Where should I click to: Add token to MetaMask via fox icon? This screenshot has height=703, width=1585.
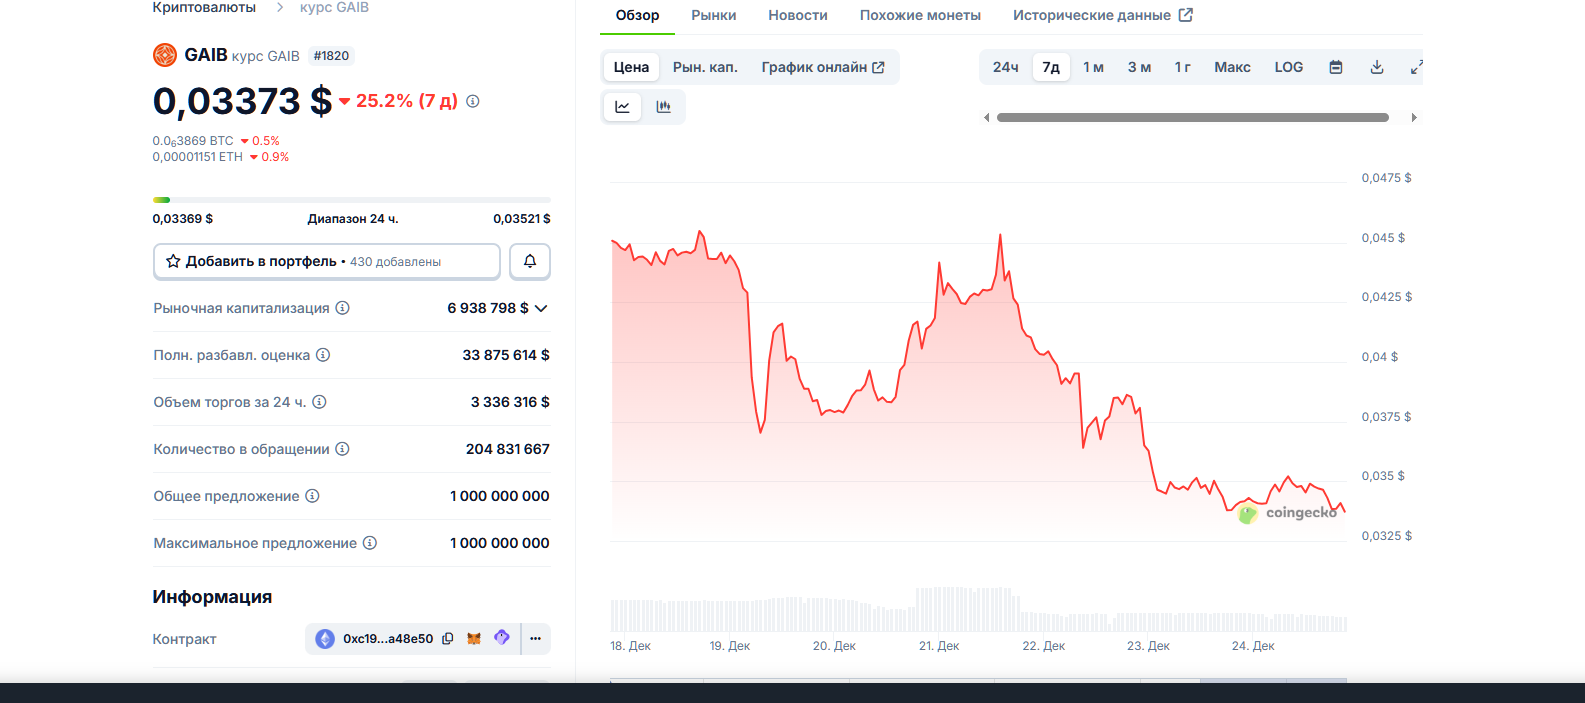[x=474, y=639]
